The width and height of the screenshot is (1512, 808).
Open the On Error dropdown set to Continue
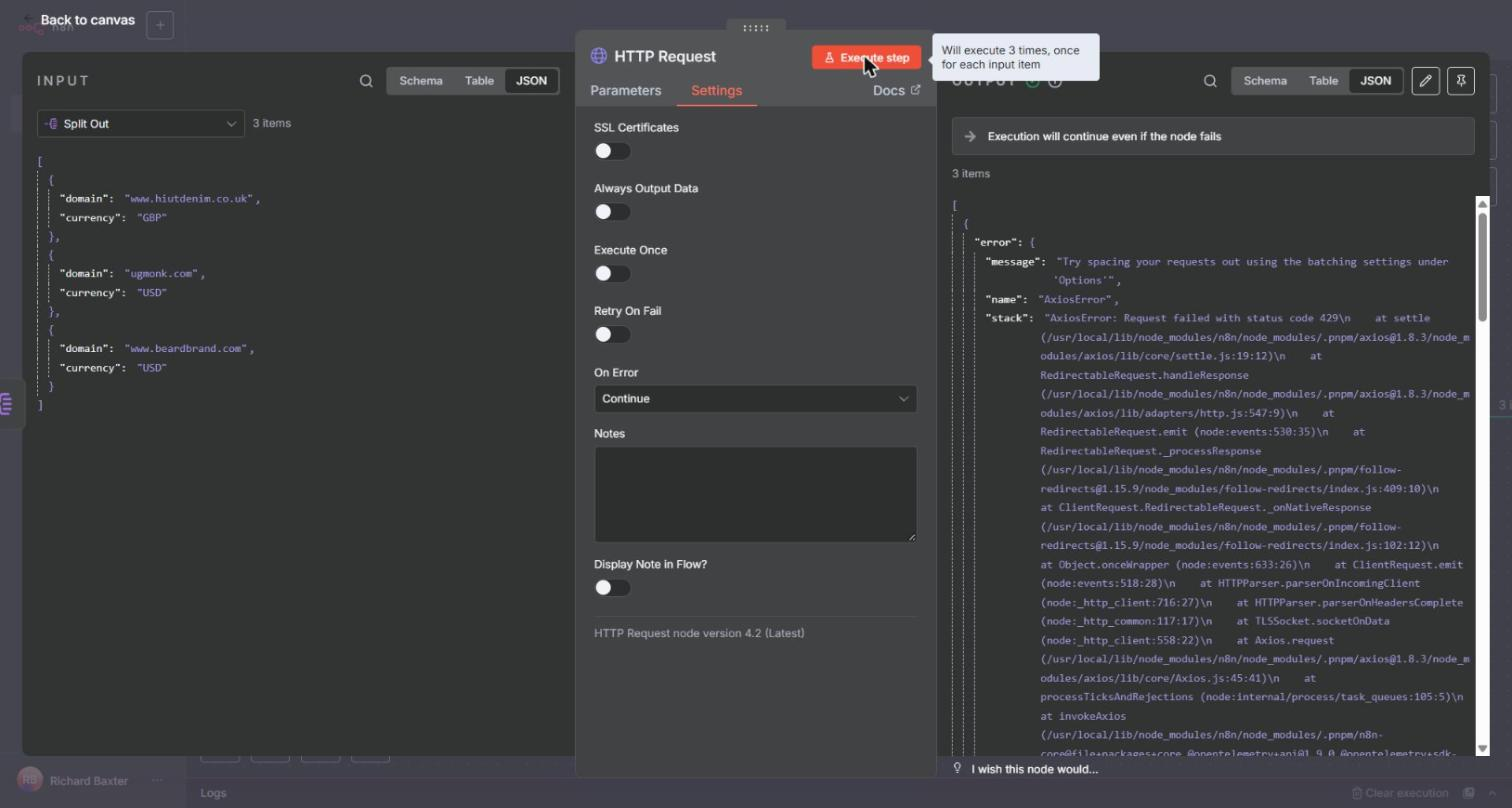click(x=755, y=398)
